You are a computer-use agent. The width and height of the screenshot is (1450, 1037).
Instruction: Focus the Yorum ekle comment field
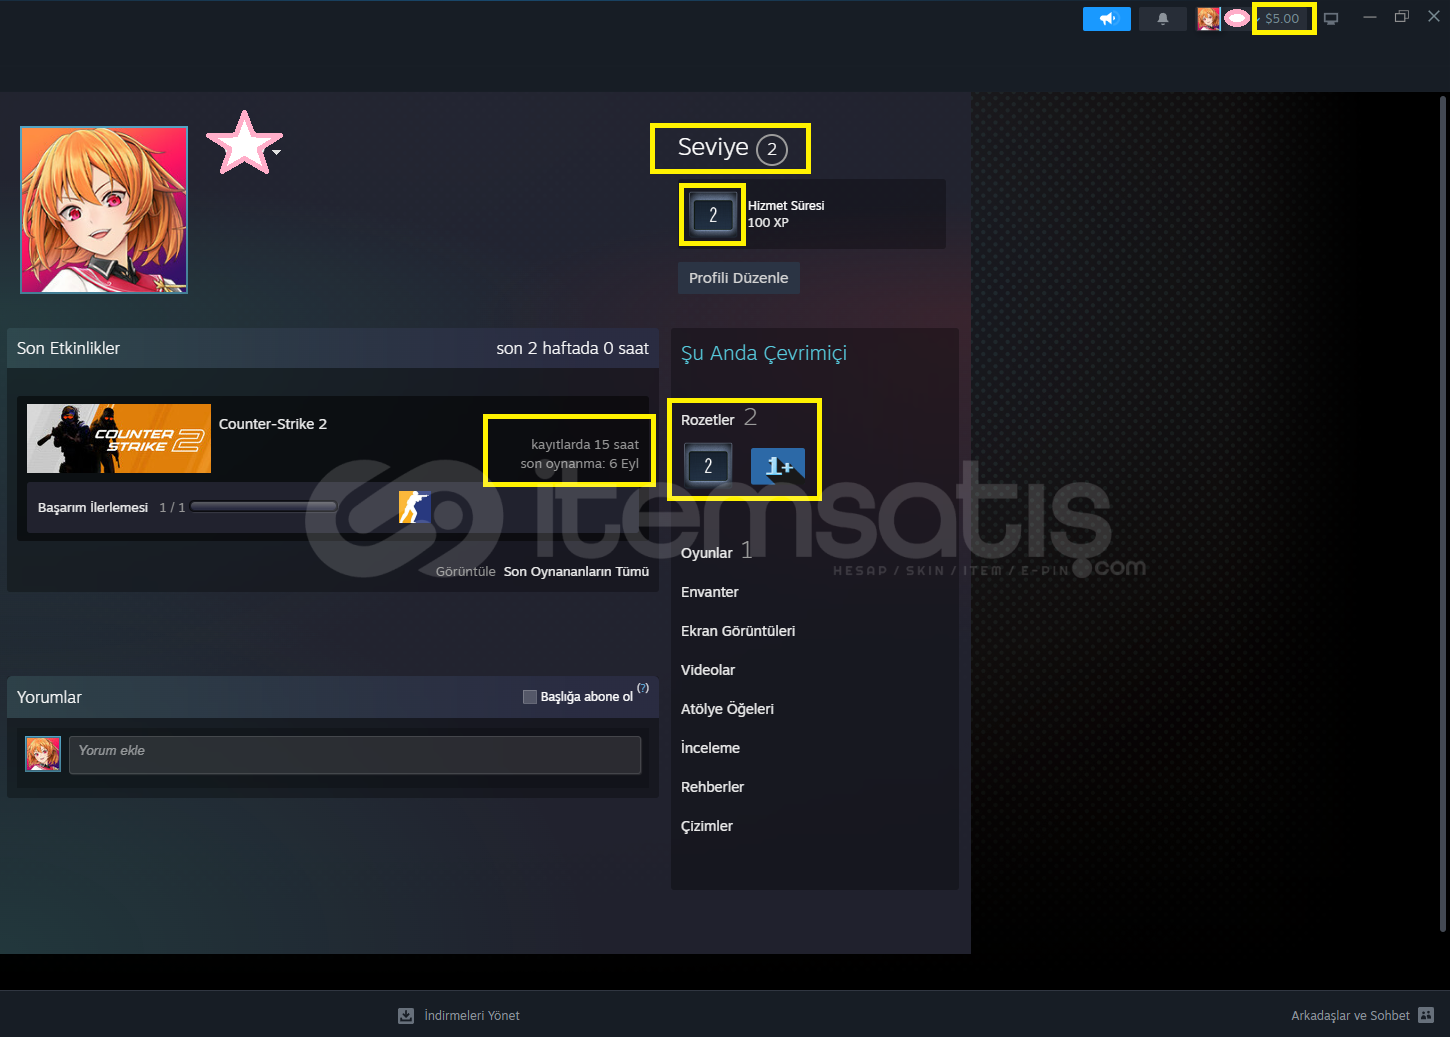point(355,755)
